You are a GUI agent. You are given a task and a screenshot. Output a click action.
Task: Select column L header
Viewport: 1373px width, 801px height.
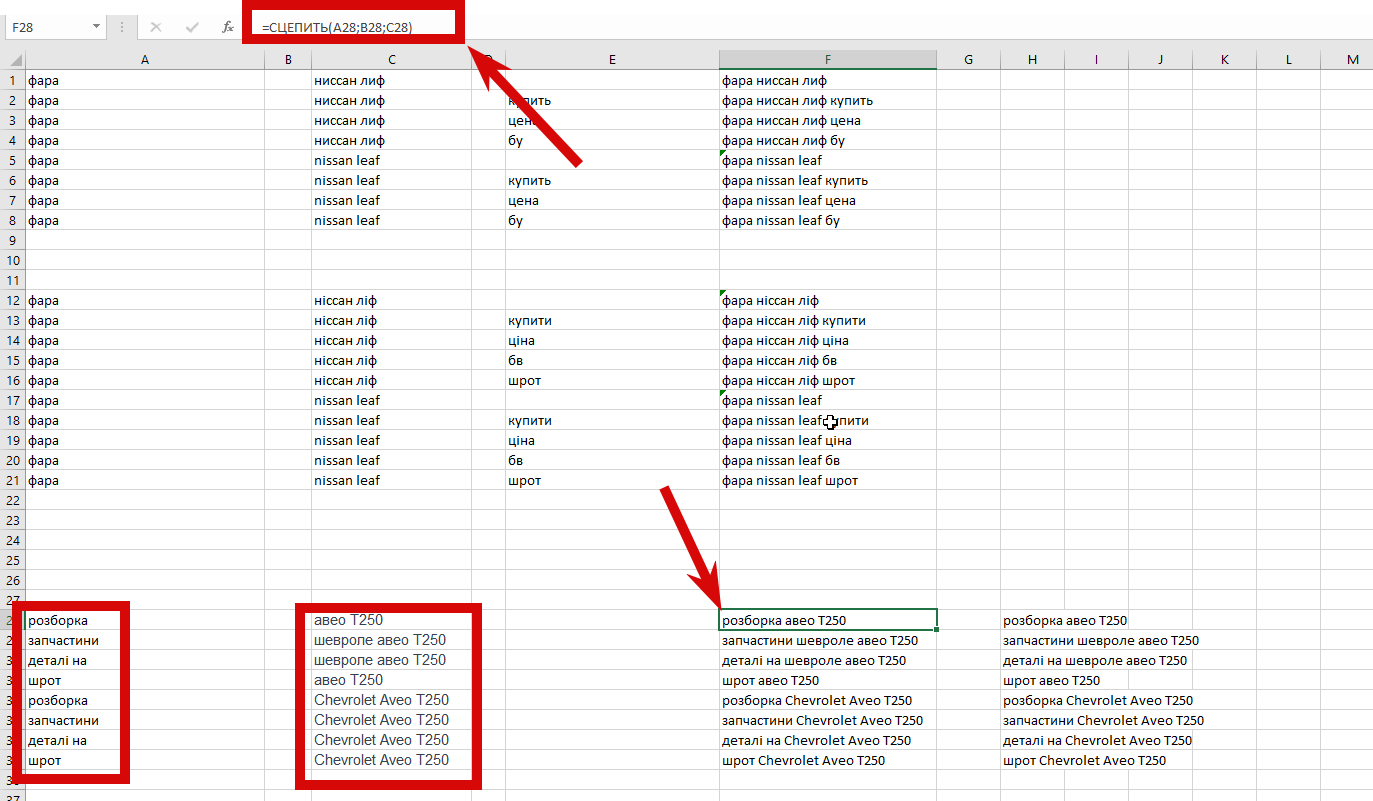1288,60
